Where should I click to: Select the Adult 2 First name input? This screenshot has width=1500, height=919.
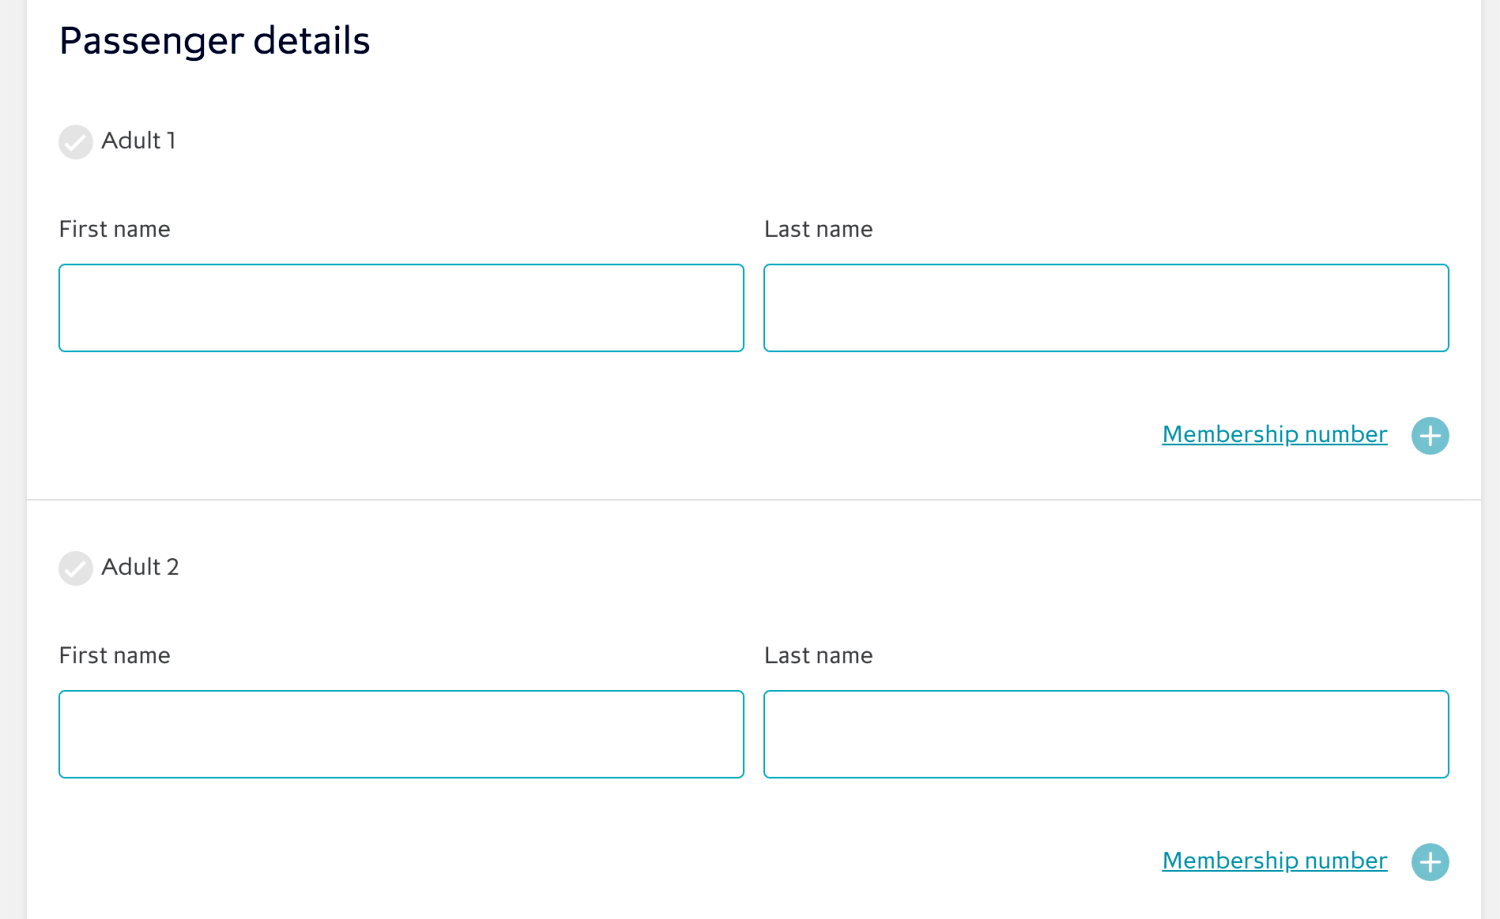pyautogui.click(x=401, y=734)
